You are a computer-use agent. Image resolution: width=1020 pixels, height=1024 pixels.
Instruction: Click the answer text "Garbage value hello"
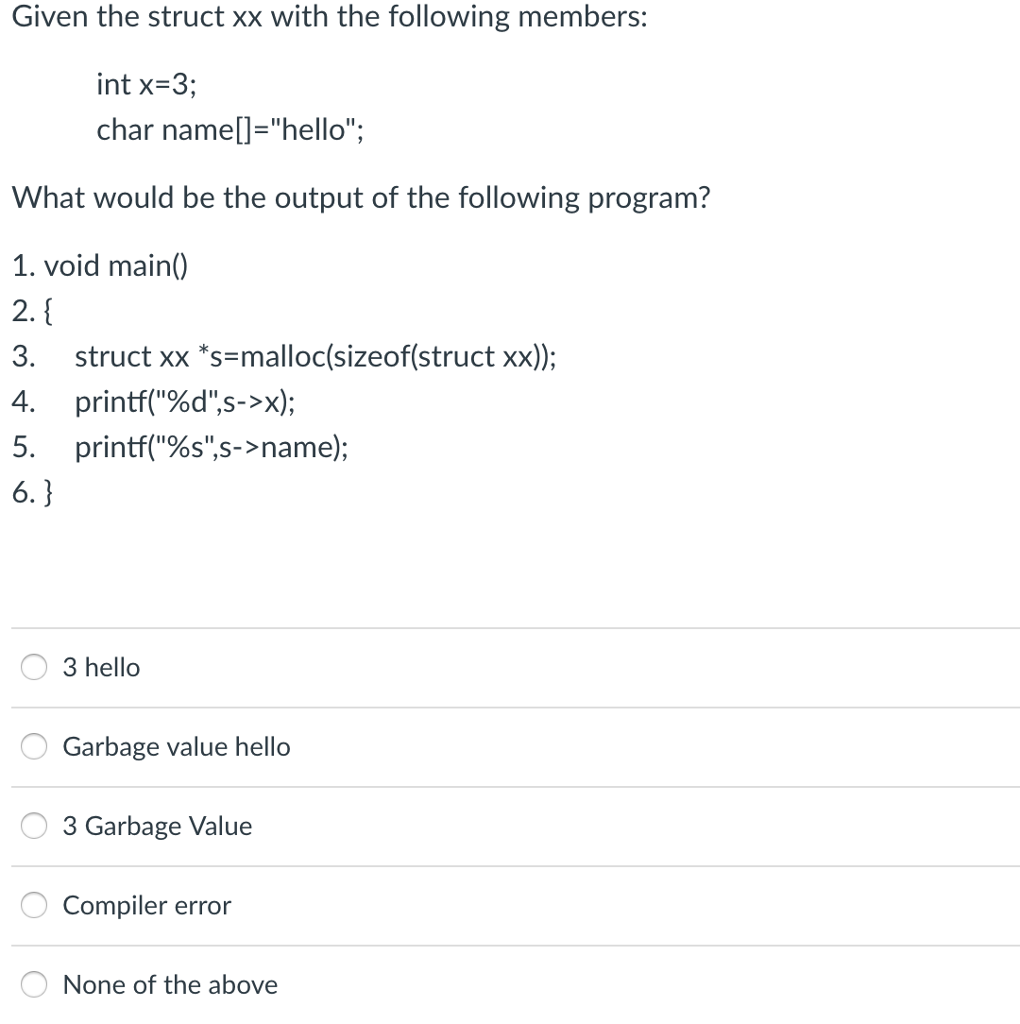[176, 746]
